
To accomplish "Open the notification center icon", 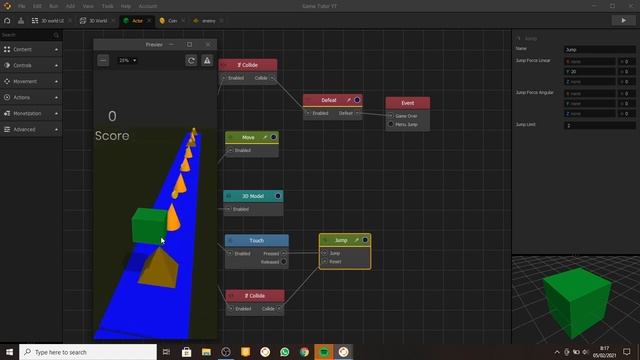I will 627,352.
